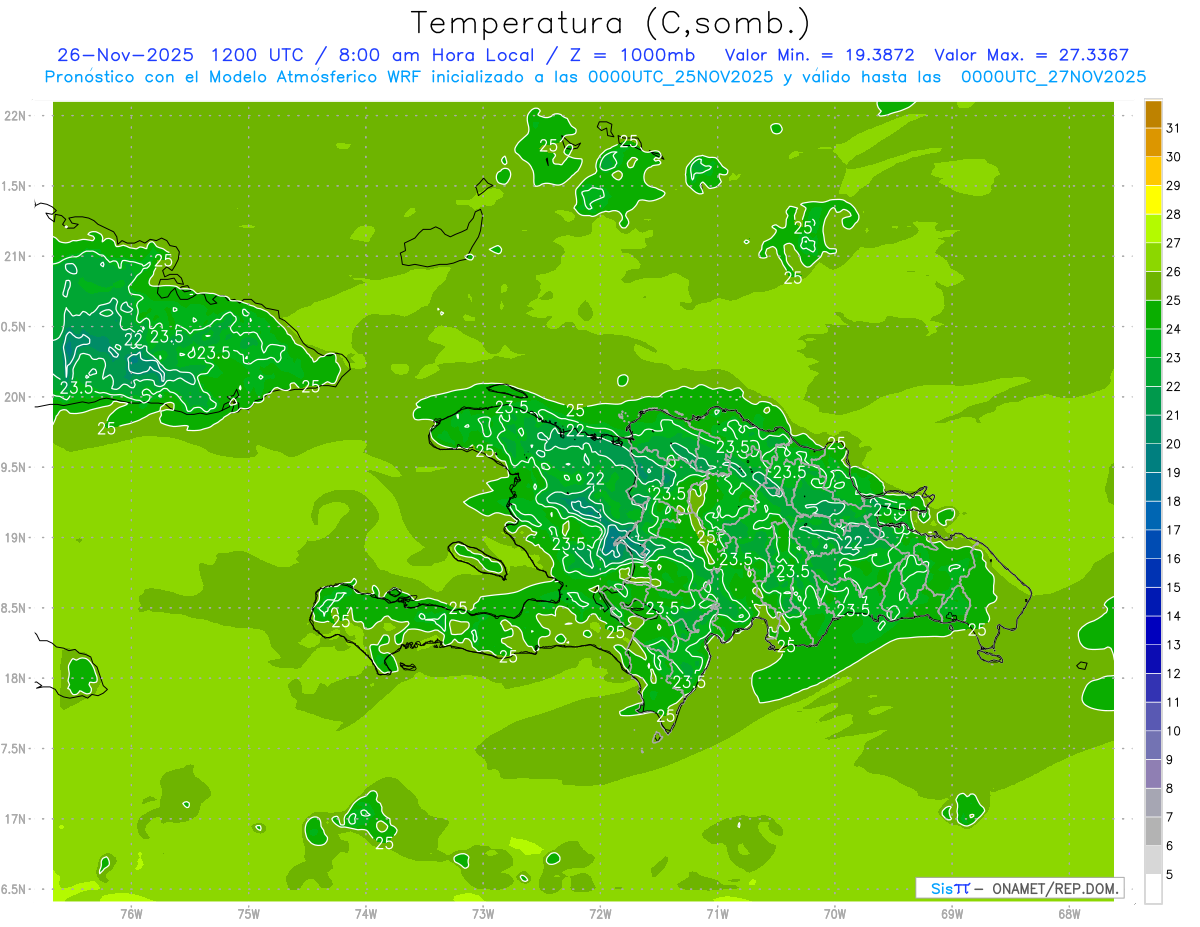This screenshot has width=1200, height=927.
Task: Click the 69W longitude axis label
Action: [x=951, y=913]
